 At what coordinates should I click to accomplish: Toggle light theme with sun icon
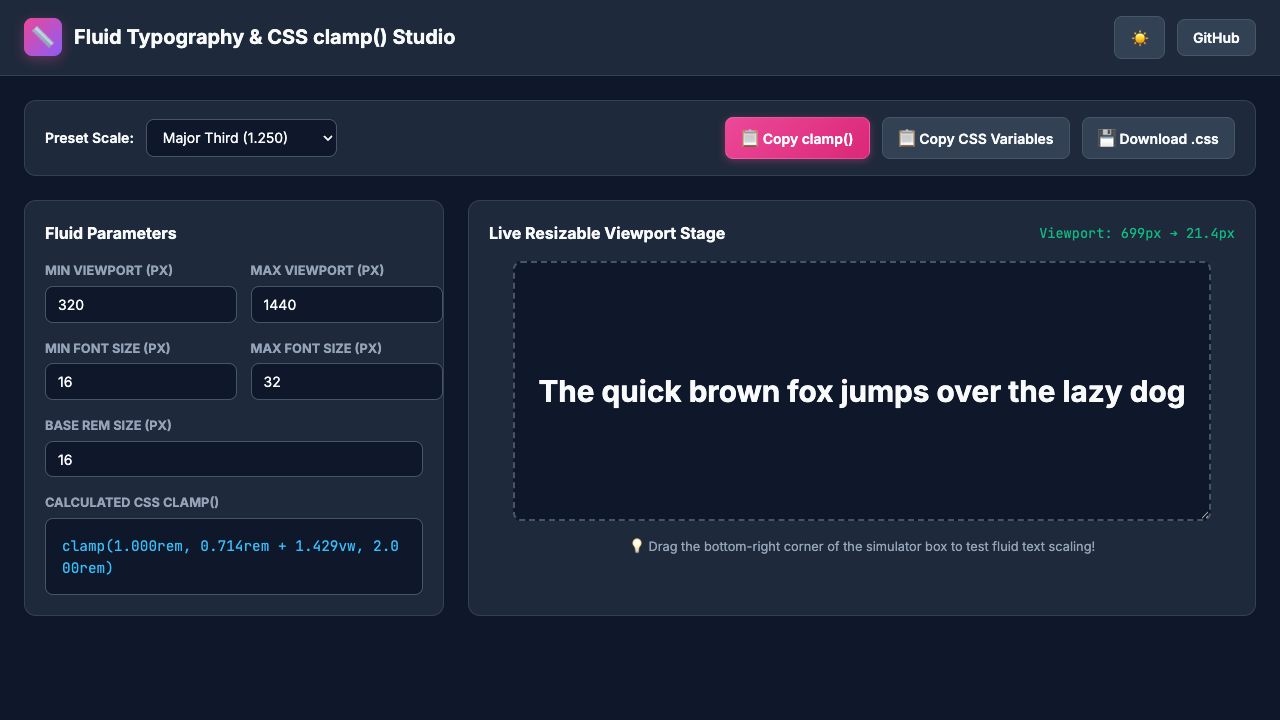tap(1139, 38)
